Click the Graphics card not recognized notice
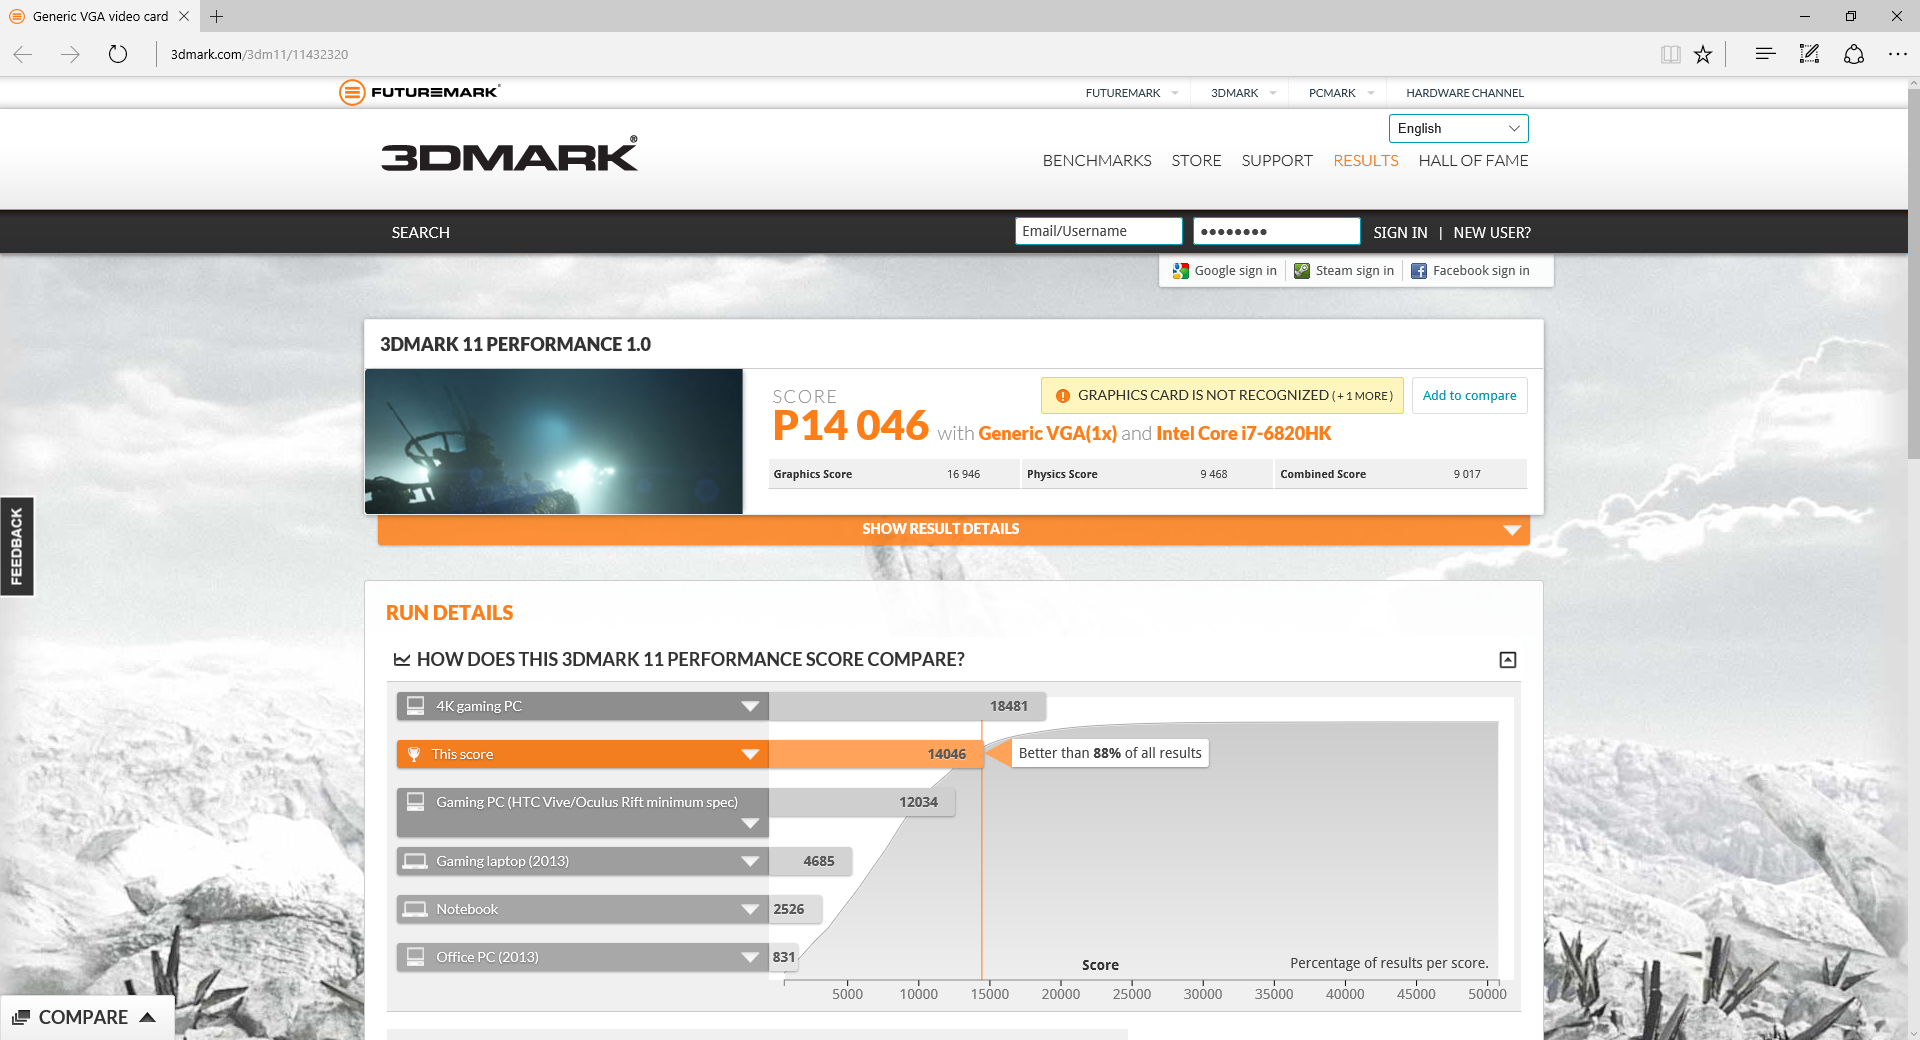Viewport: 1920px width, 1040px height. 1222,395
